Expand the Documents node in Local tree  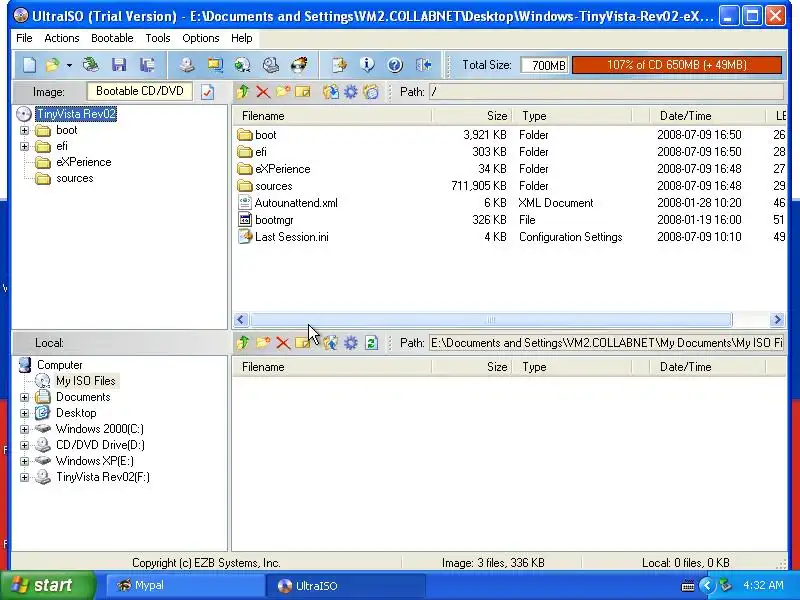pyautogui.click(x=24, y=397)
